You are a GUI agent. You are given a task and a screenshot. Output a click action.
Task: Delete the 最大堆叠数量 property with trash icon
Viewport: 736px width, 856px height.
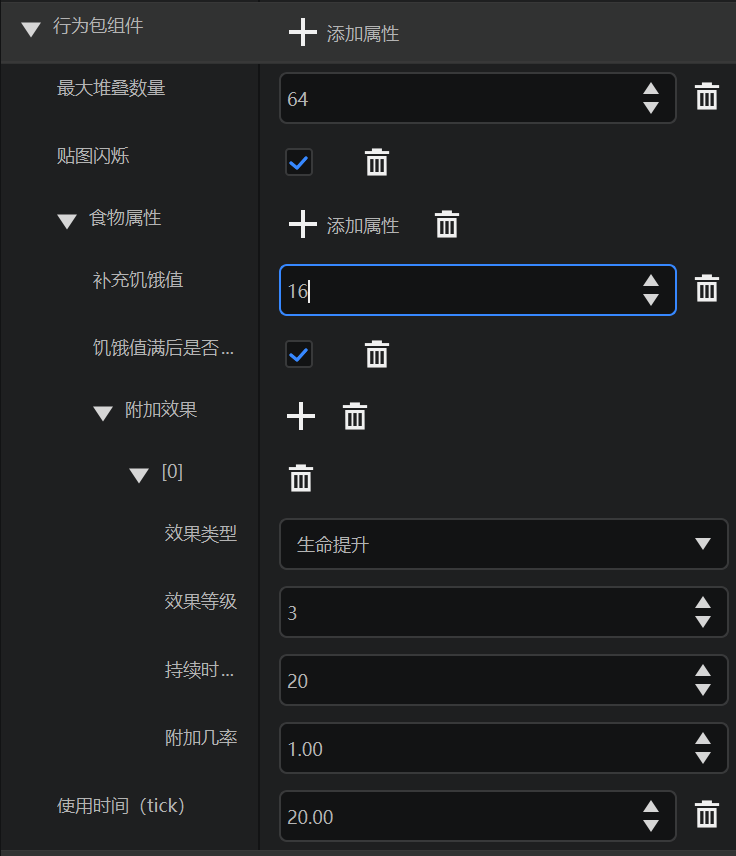click(x=707, y=97)
